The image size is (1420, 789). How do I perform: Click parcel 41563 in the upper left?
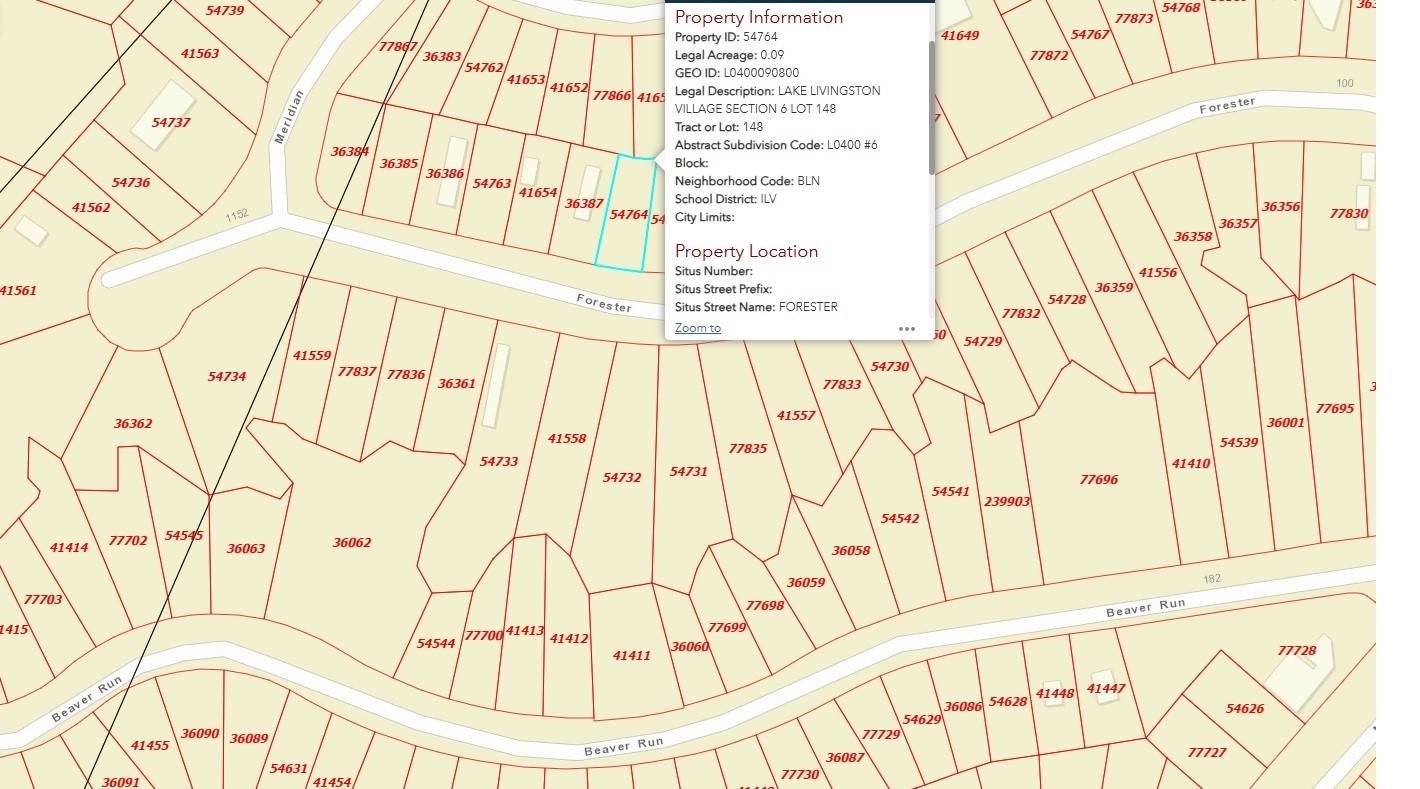199,54
